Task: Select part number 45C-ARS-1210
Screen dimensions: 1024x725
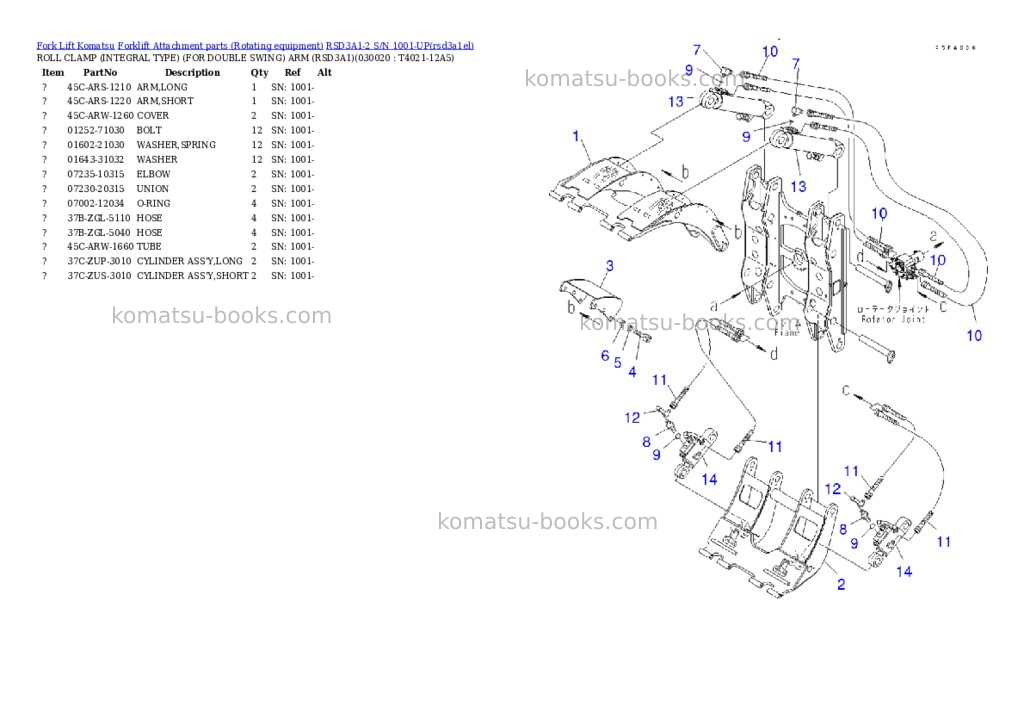Action: 99,87
